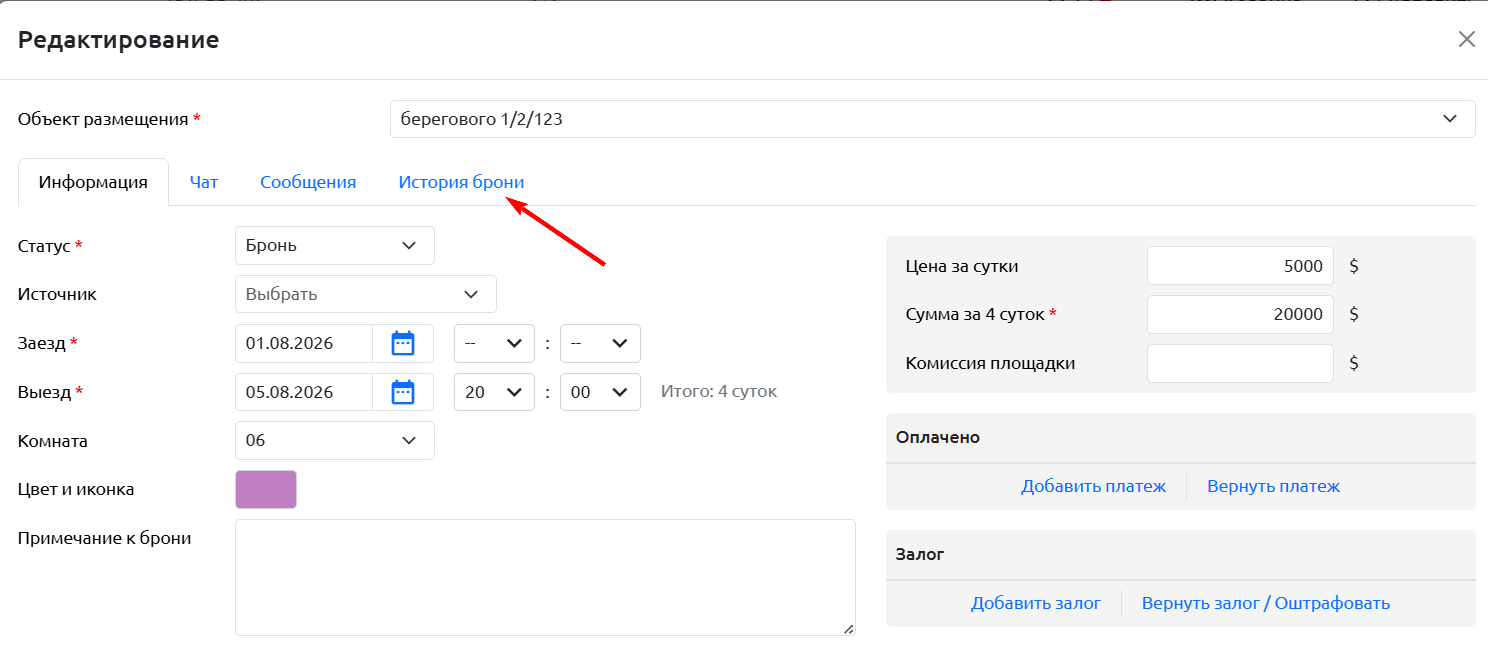Screen dimensions: 1488x645
Task: Click the Сумма за 4 суток field
Action: 1240,314
